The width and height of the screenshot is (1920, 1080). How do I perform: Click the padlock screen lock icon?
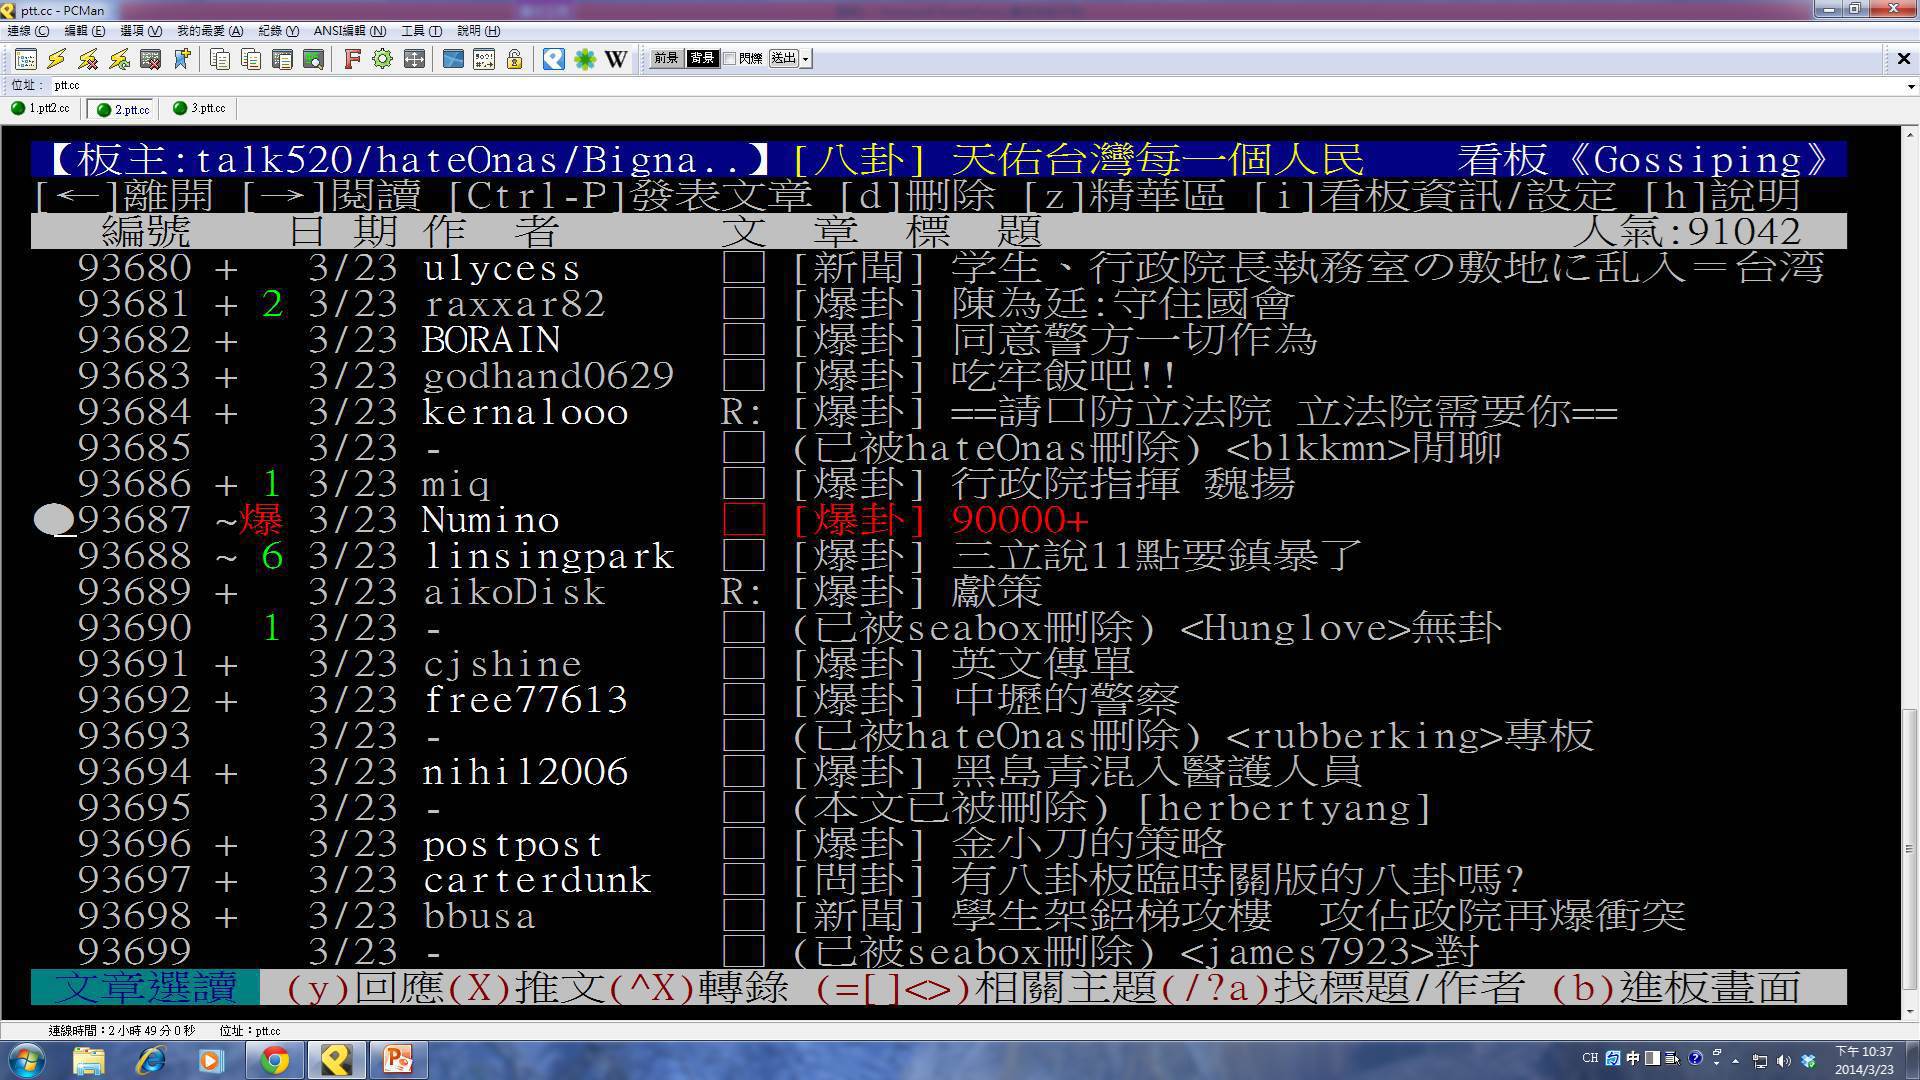point(515,59)
